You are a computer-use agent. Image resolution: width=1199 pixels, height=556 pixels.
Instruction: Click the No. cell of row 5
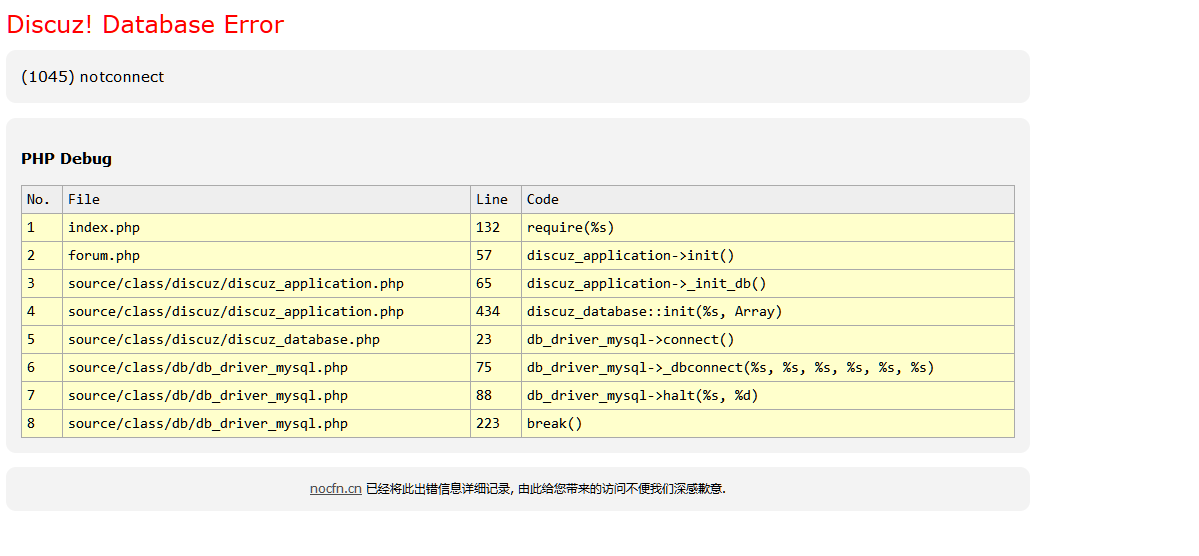(x=42, y=340)
